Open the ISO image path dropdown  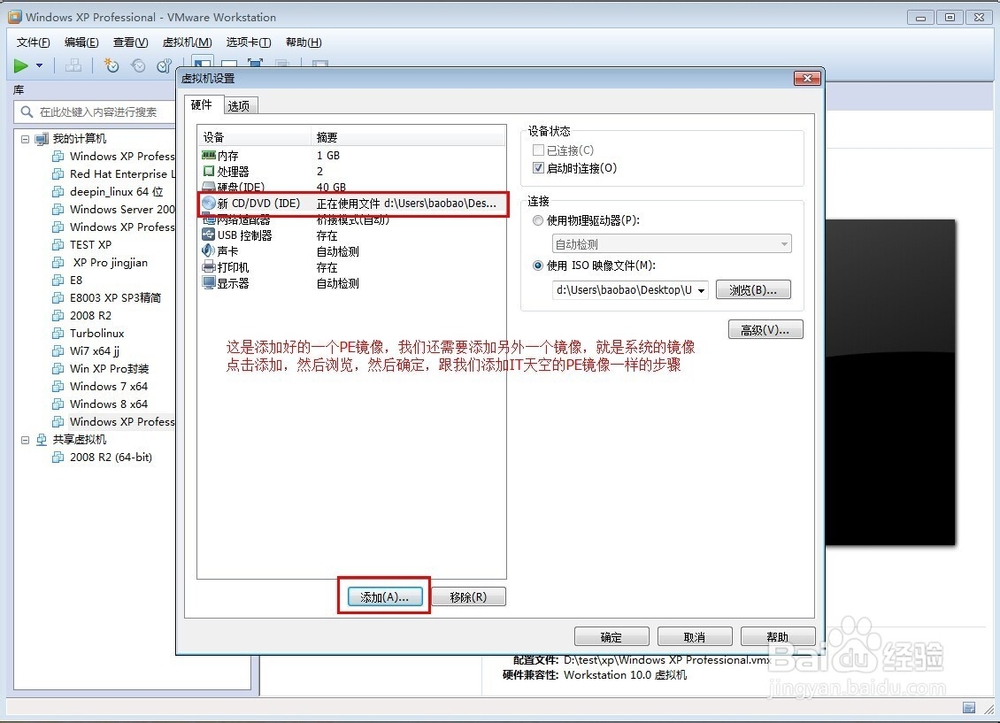(702, 290)
